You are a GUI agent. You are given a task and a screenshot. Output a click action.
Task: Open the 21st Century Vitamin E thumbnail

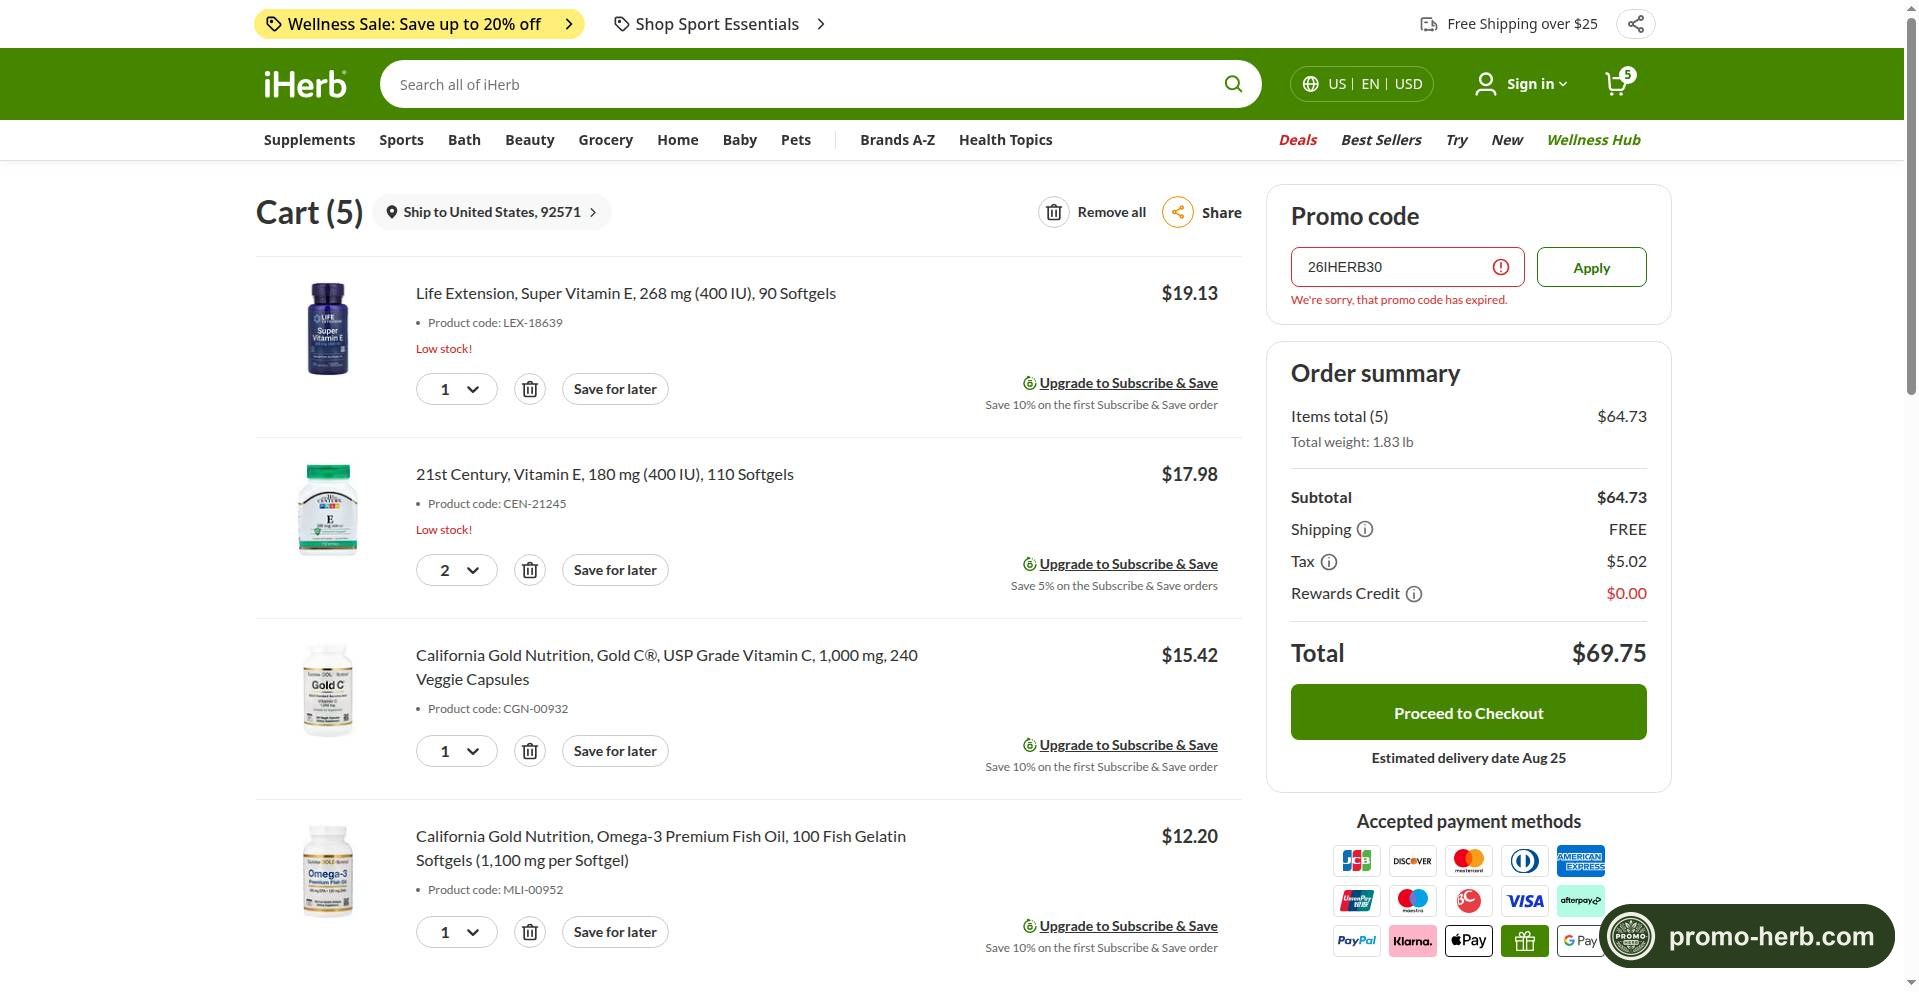[x=328, y=510]
